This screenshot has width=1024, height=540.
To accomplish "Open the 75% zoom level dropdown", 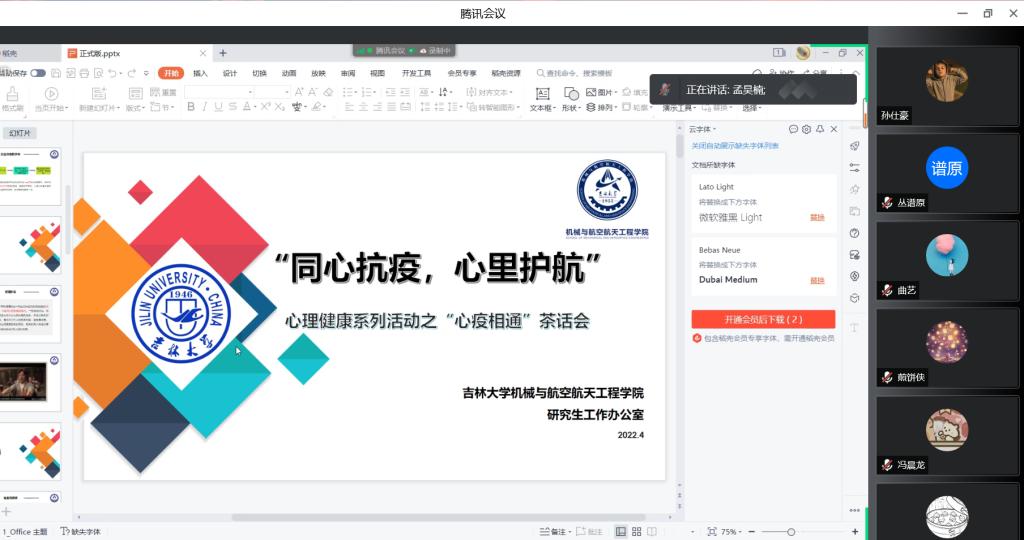I will point(732,531).
